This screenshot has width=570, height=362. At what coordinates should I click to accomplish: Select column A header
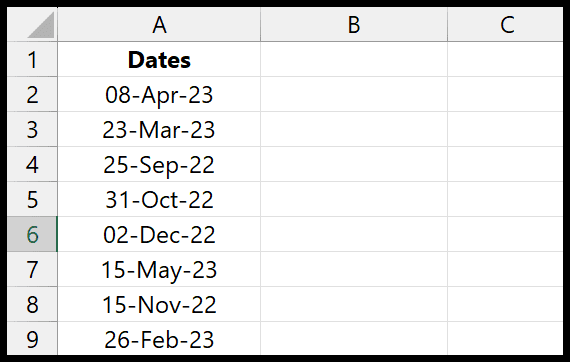pos(159,24)
